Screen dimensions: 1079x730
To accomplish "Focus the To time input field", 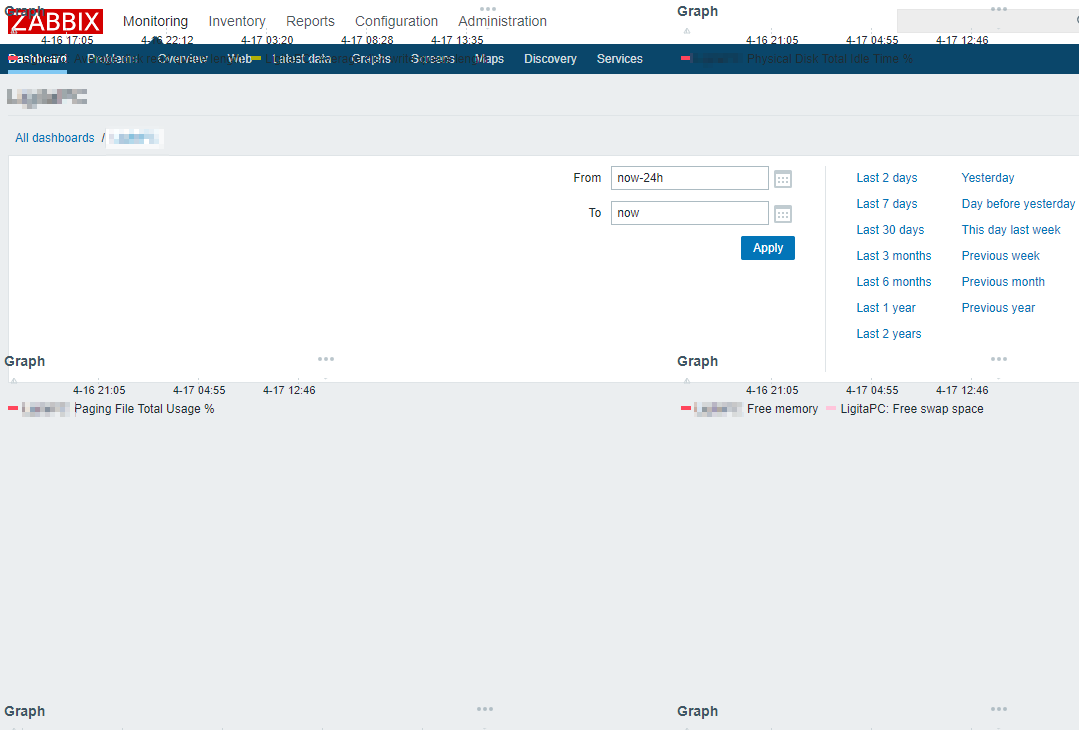I will [690, 213].
